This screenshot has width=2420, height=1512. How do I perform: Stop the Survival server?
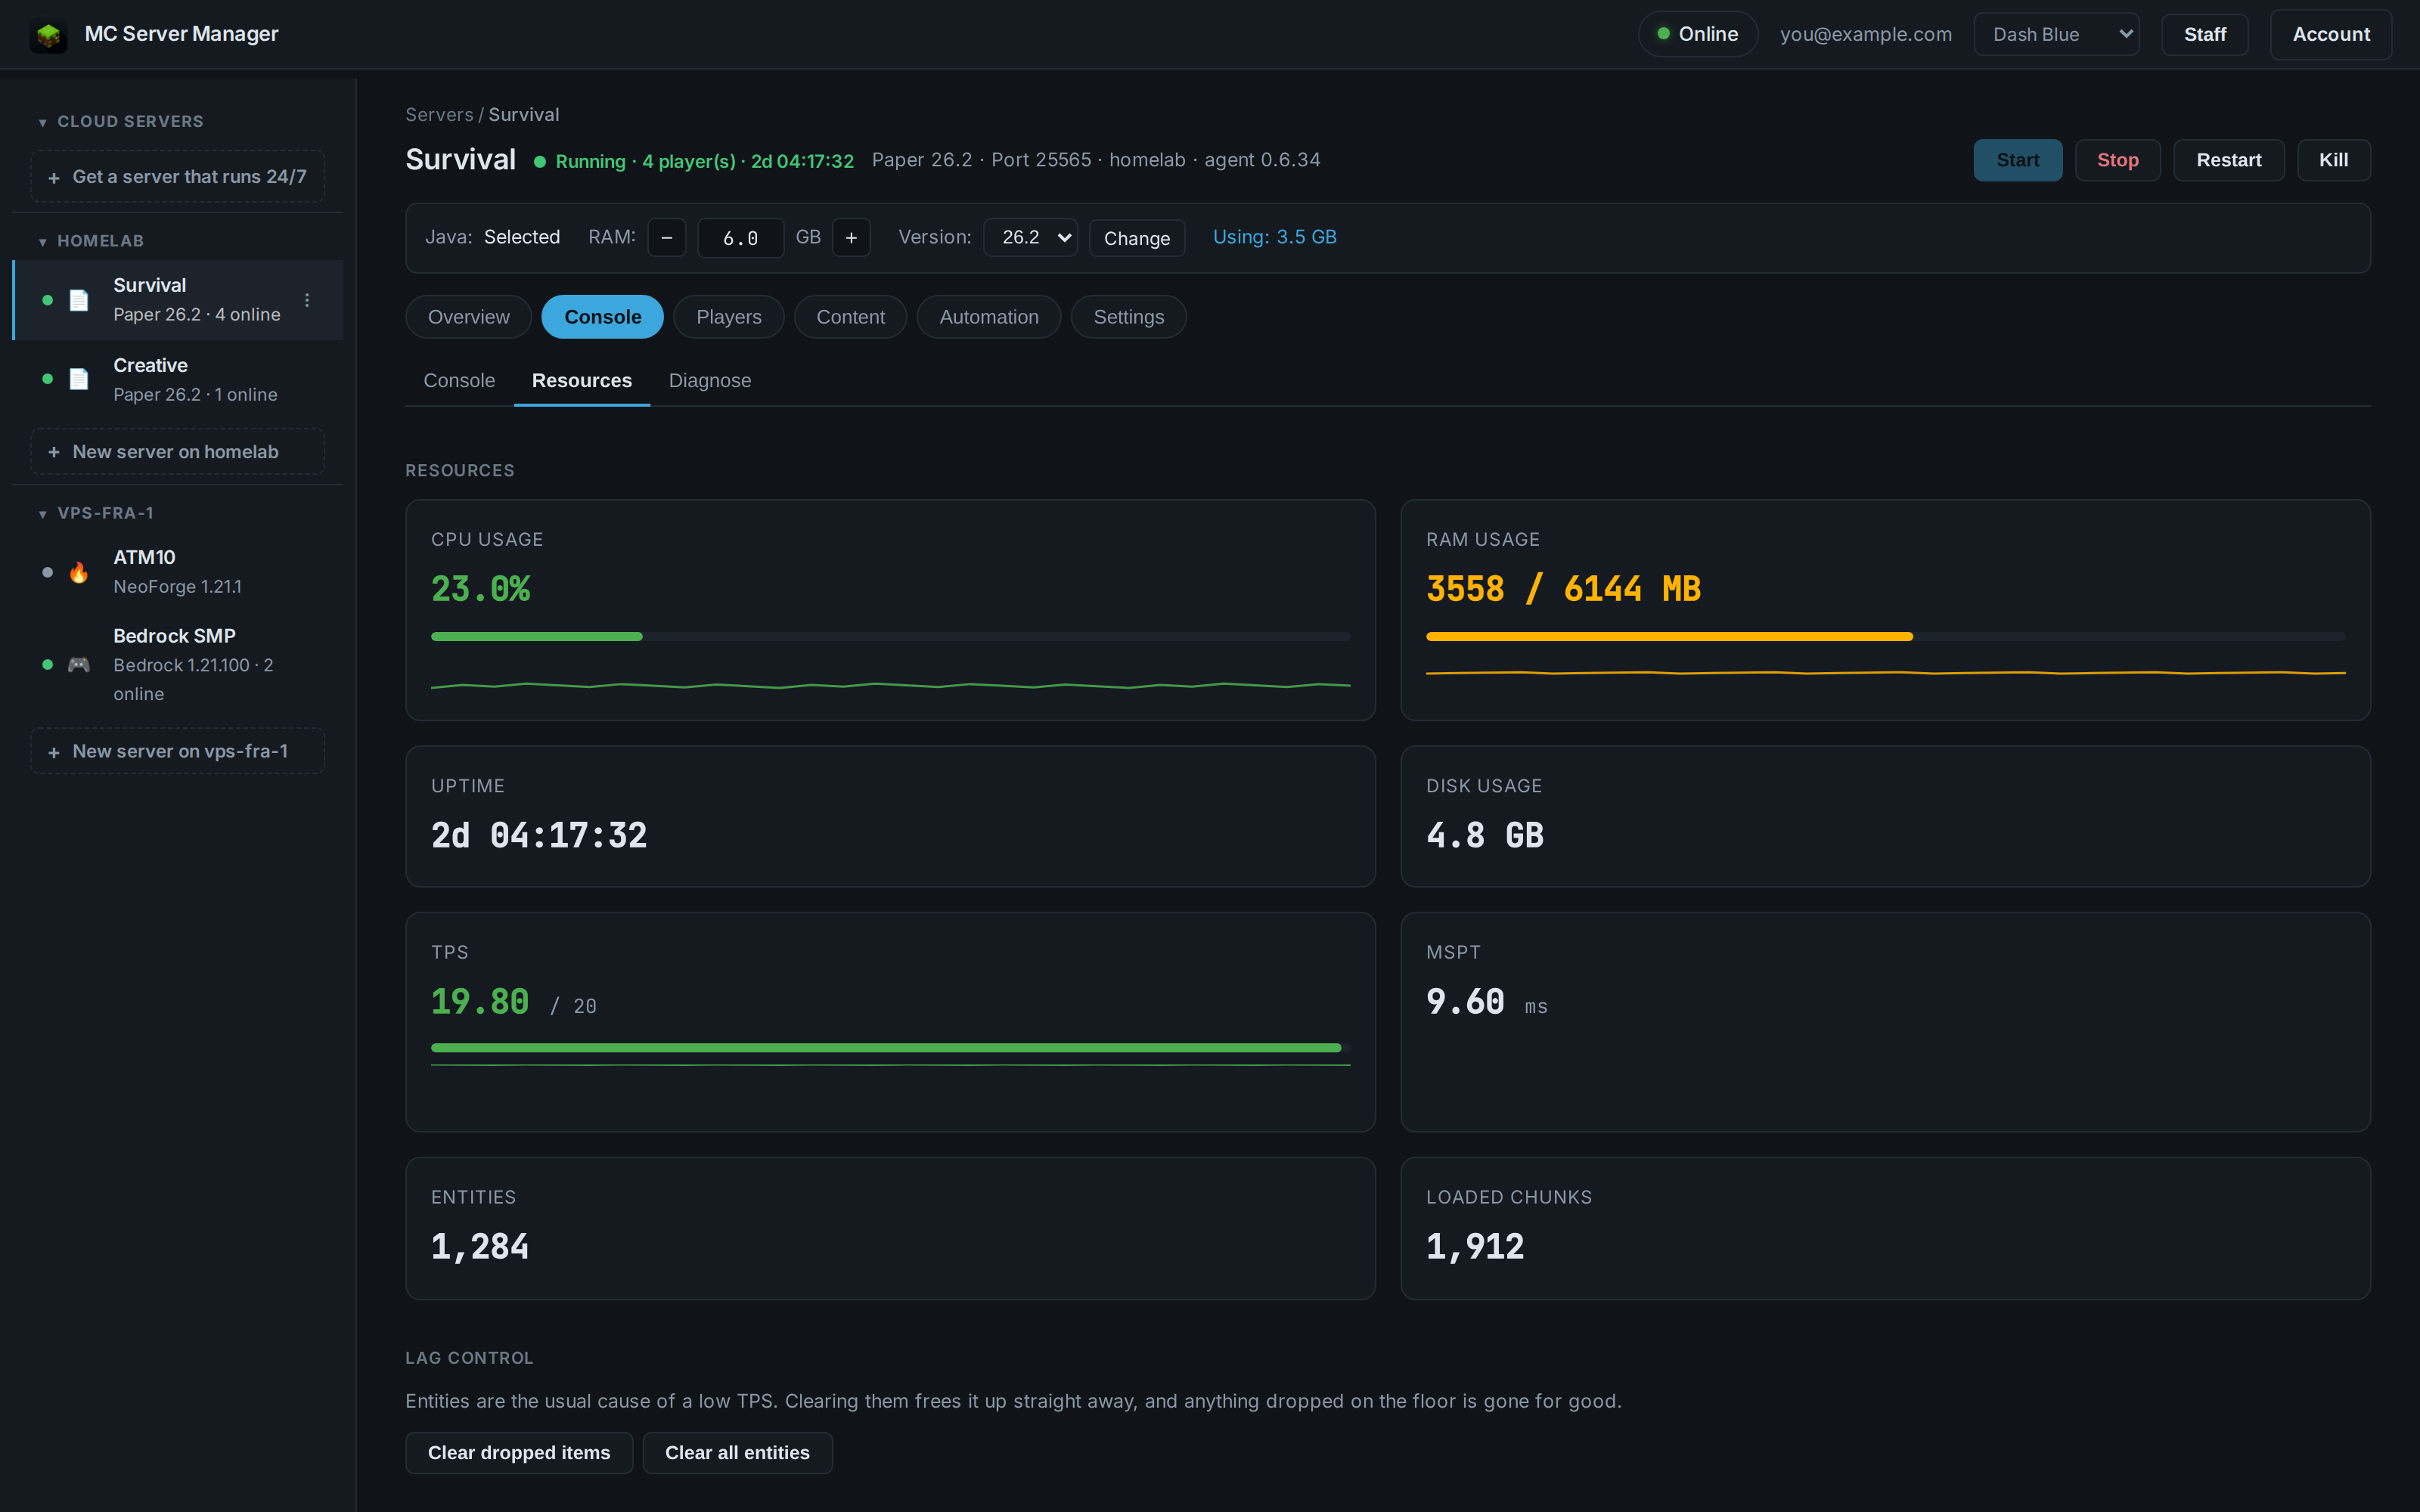point(2117,160)
